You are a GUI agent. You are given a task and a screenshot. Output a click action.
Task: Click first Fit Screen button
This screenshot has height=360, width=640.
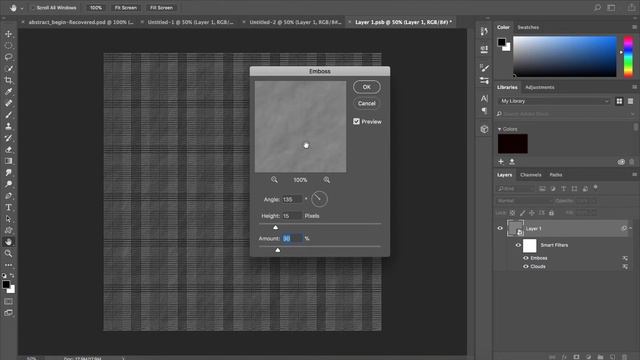[x=126, y=8]
